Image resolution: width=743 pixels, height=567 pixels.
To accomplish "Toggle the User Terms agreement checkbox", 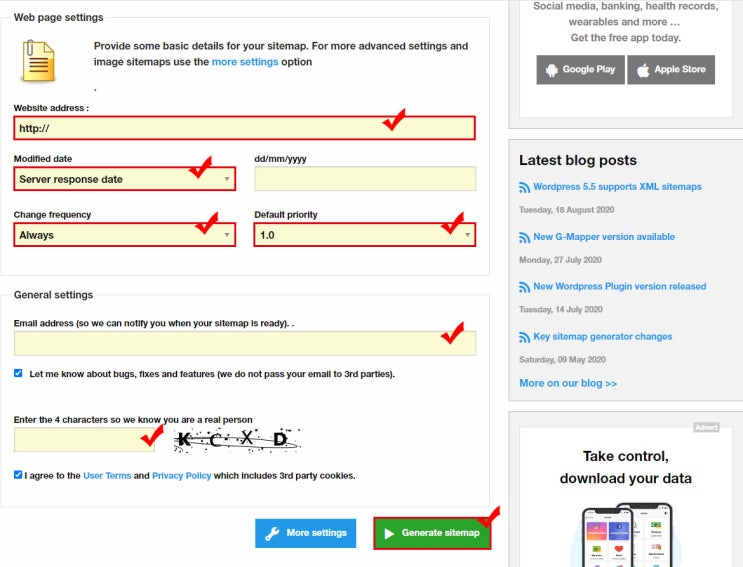I will coord(18,475).
